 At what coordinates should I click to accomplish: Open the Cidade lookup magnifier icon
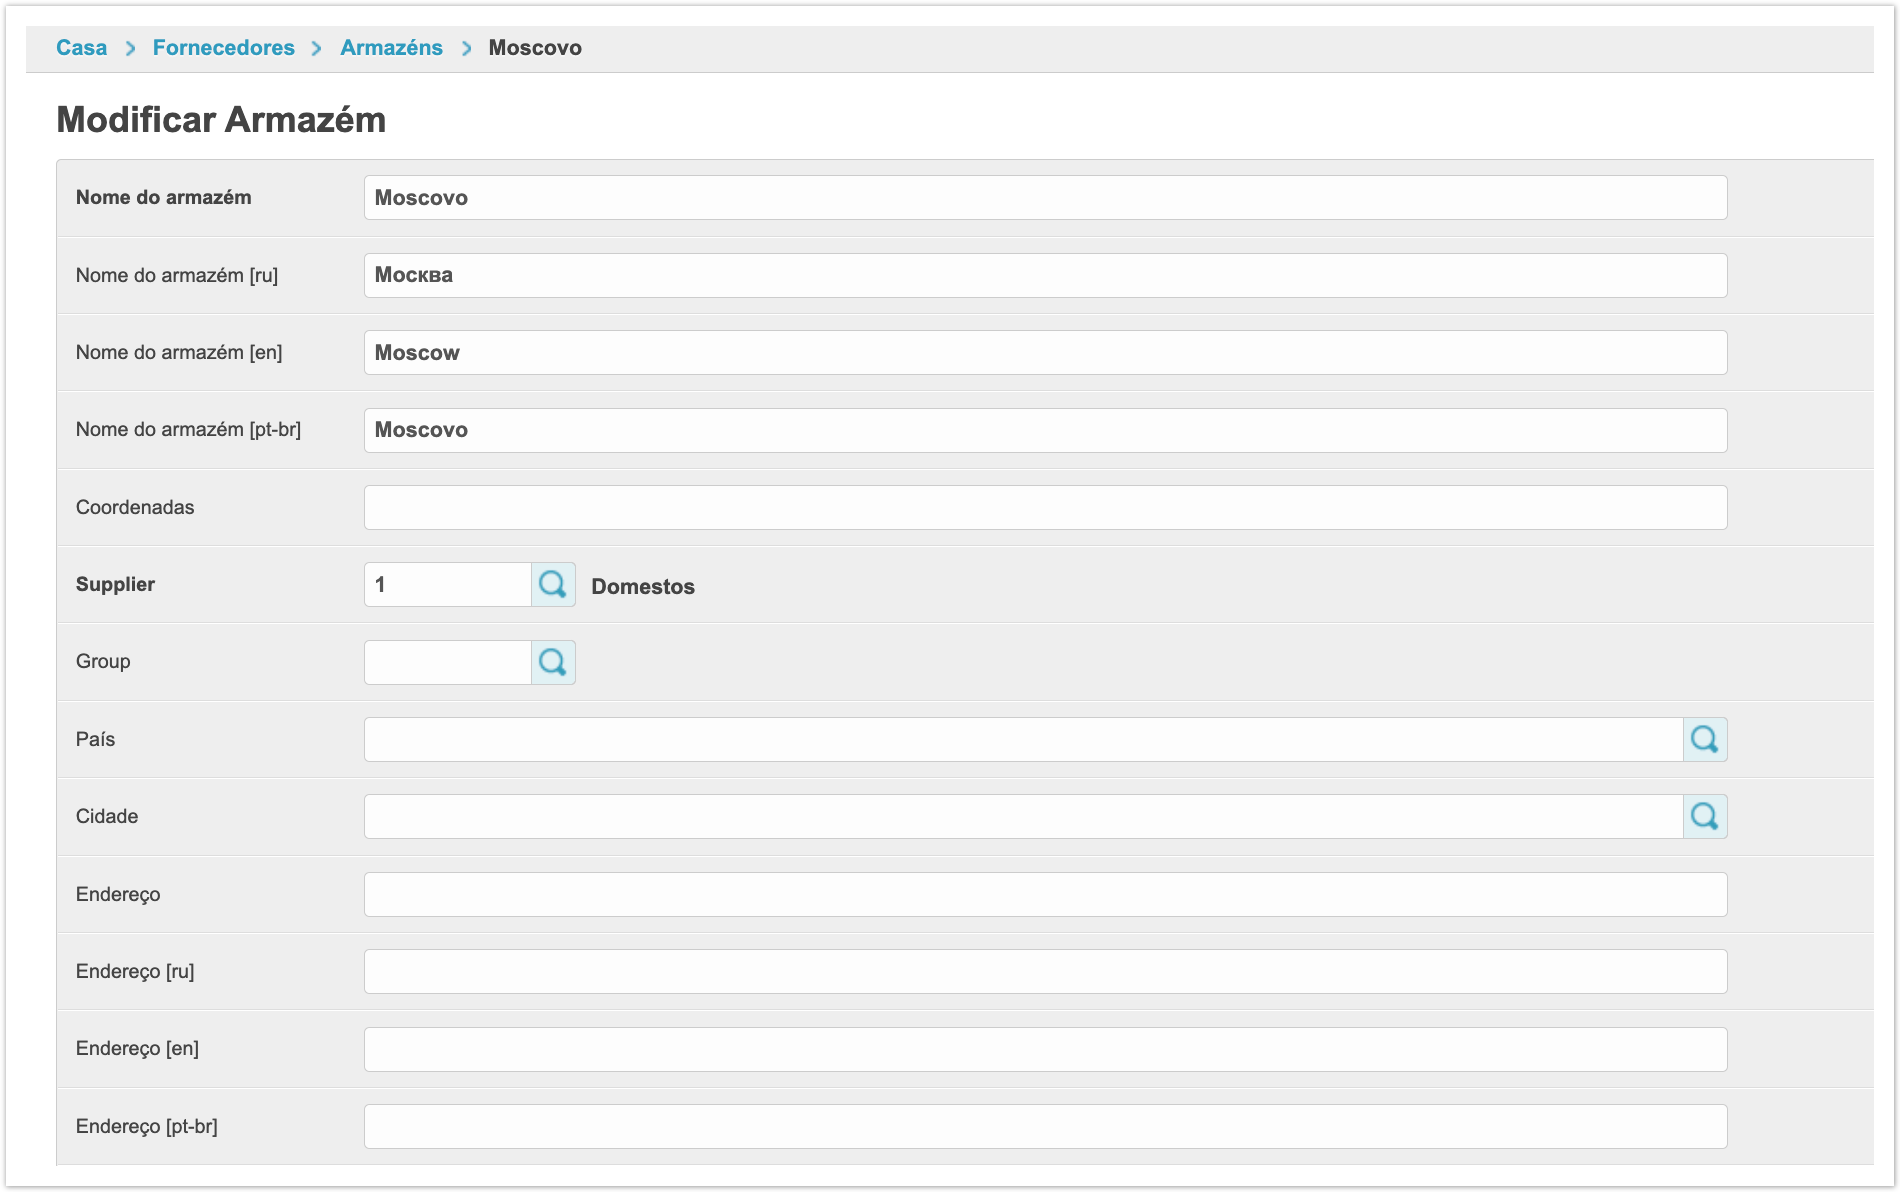(x=1705, y=817)
